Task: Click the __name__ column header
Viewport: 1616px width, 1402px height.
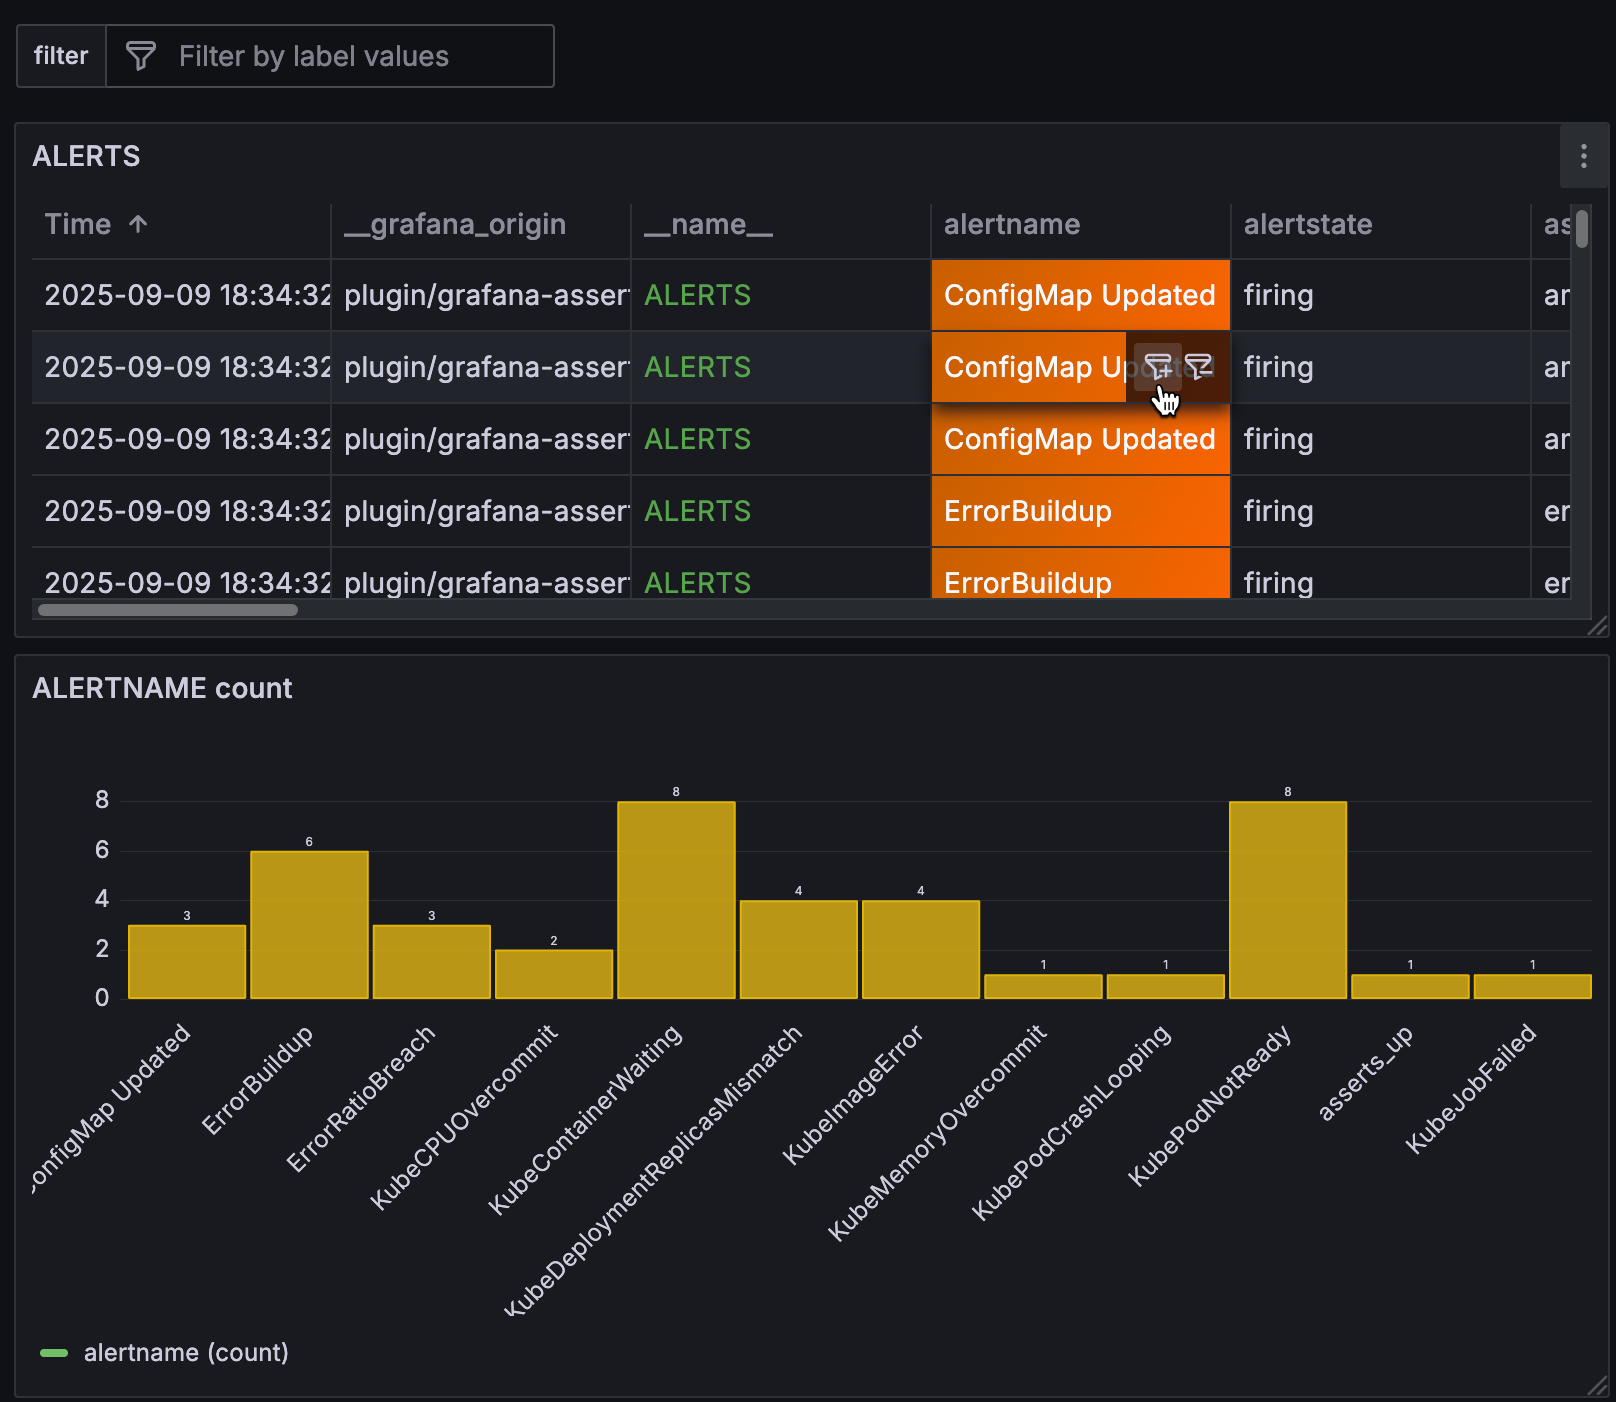Action: tap(708, 224)
